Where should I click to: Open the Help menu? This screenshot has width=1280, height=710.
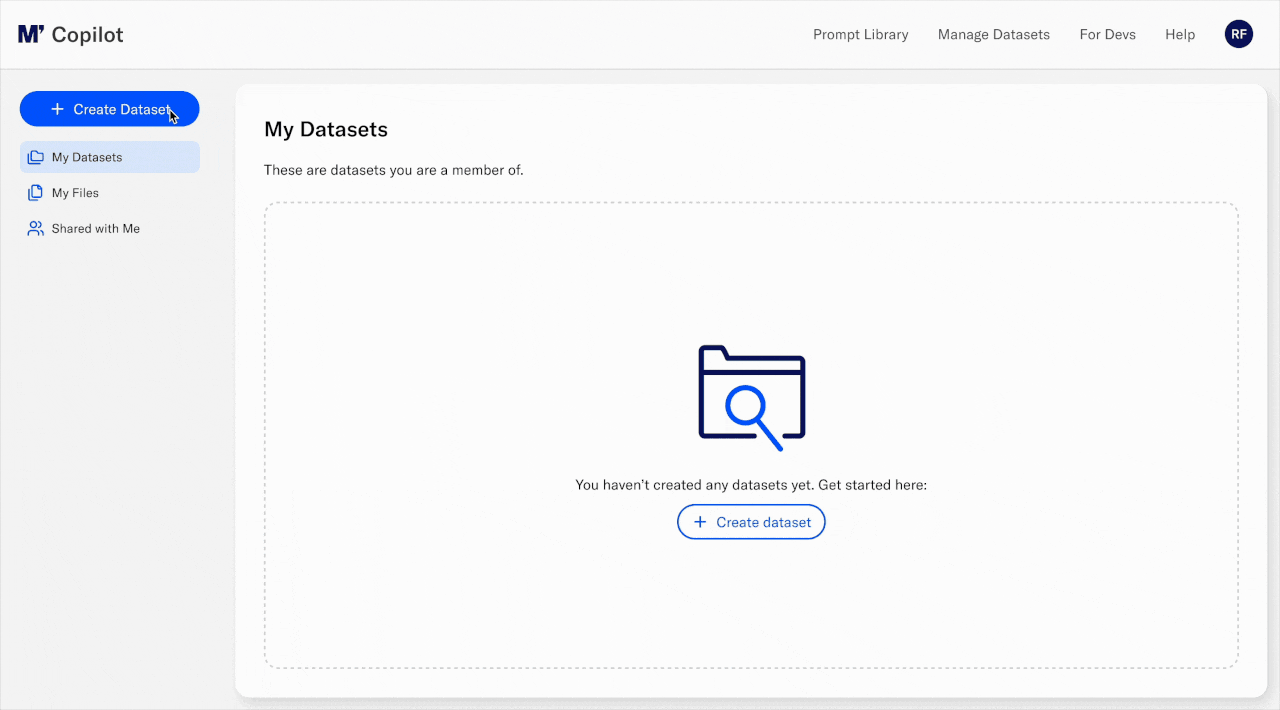[1179, 34]
